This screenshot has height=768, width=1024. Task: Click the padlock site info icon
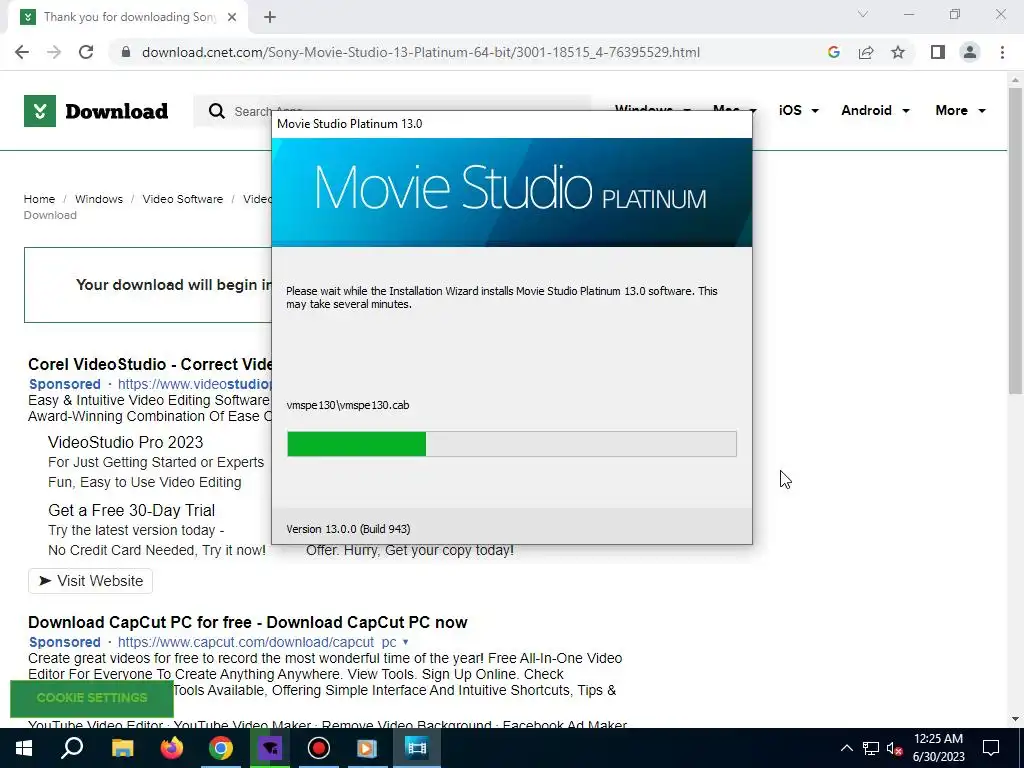coord(125,52)
